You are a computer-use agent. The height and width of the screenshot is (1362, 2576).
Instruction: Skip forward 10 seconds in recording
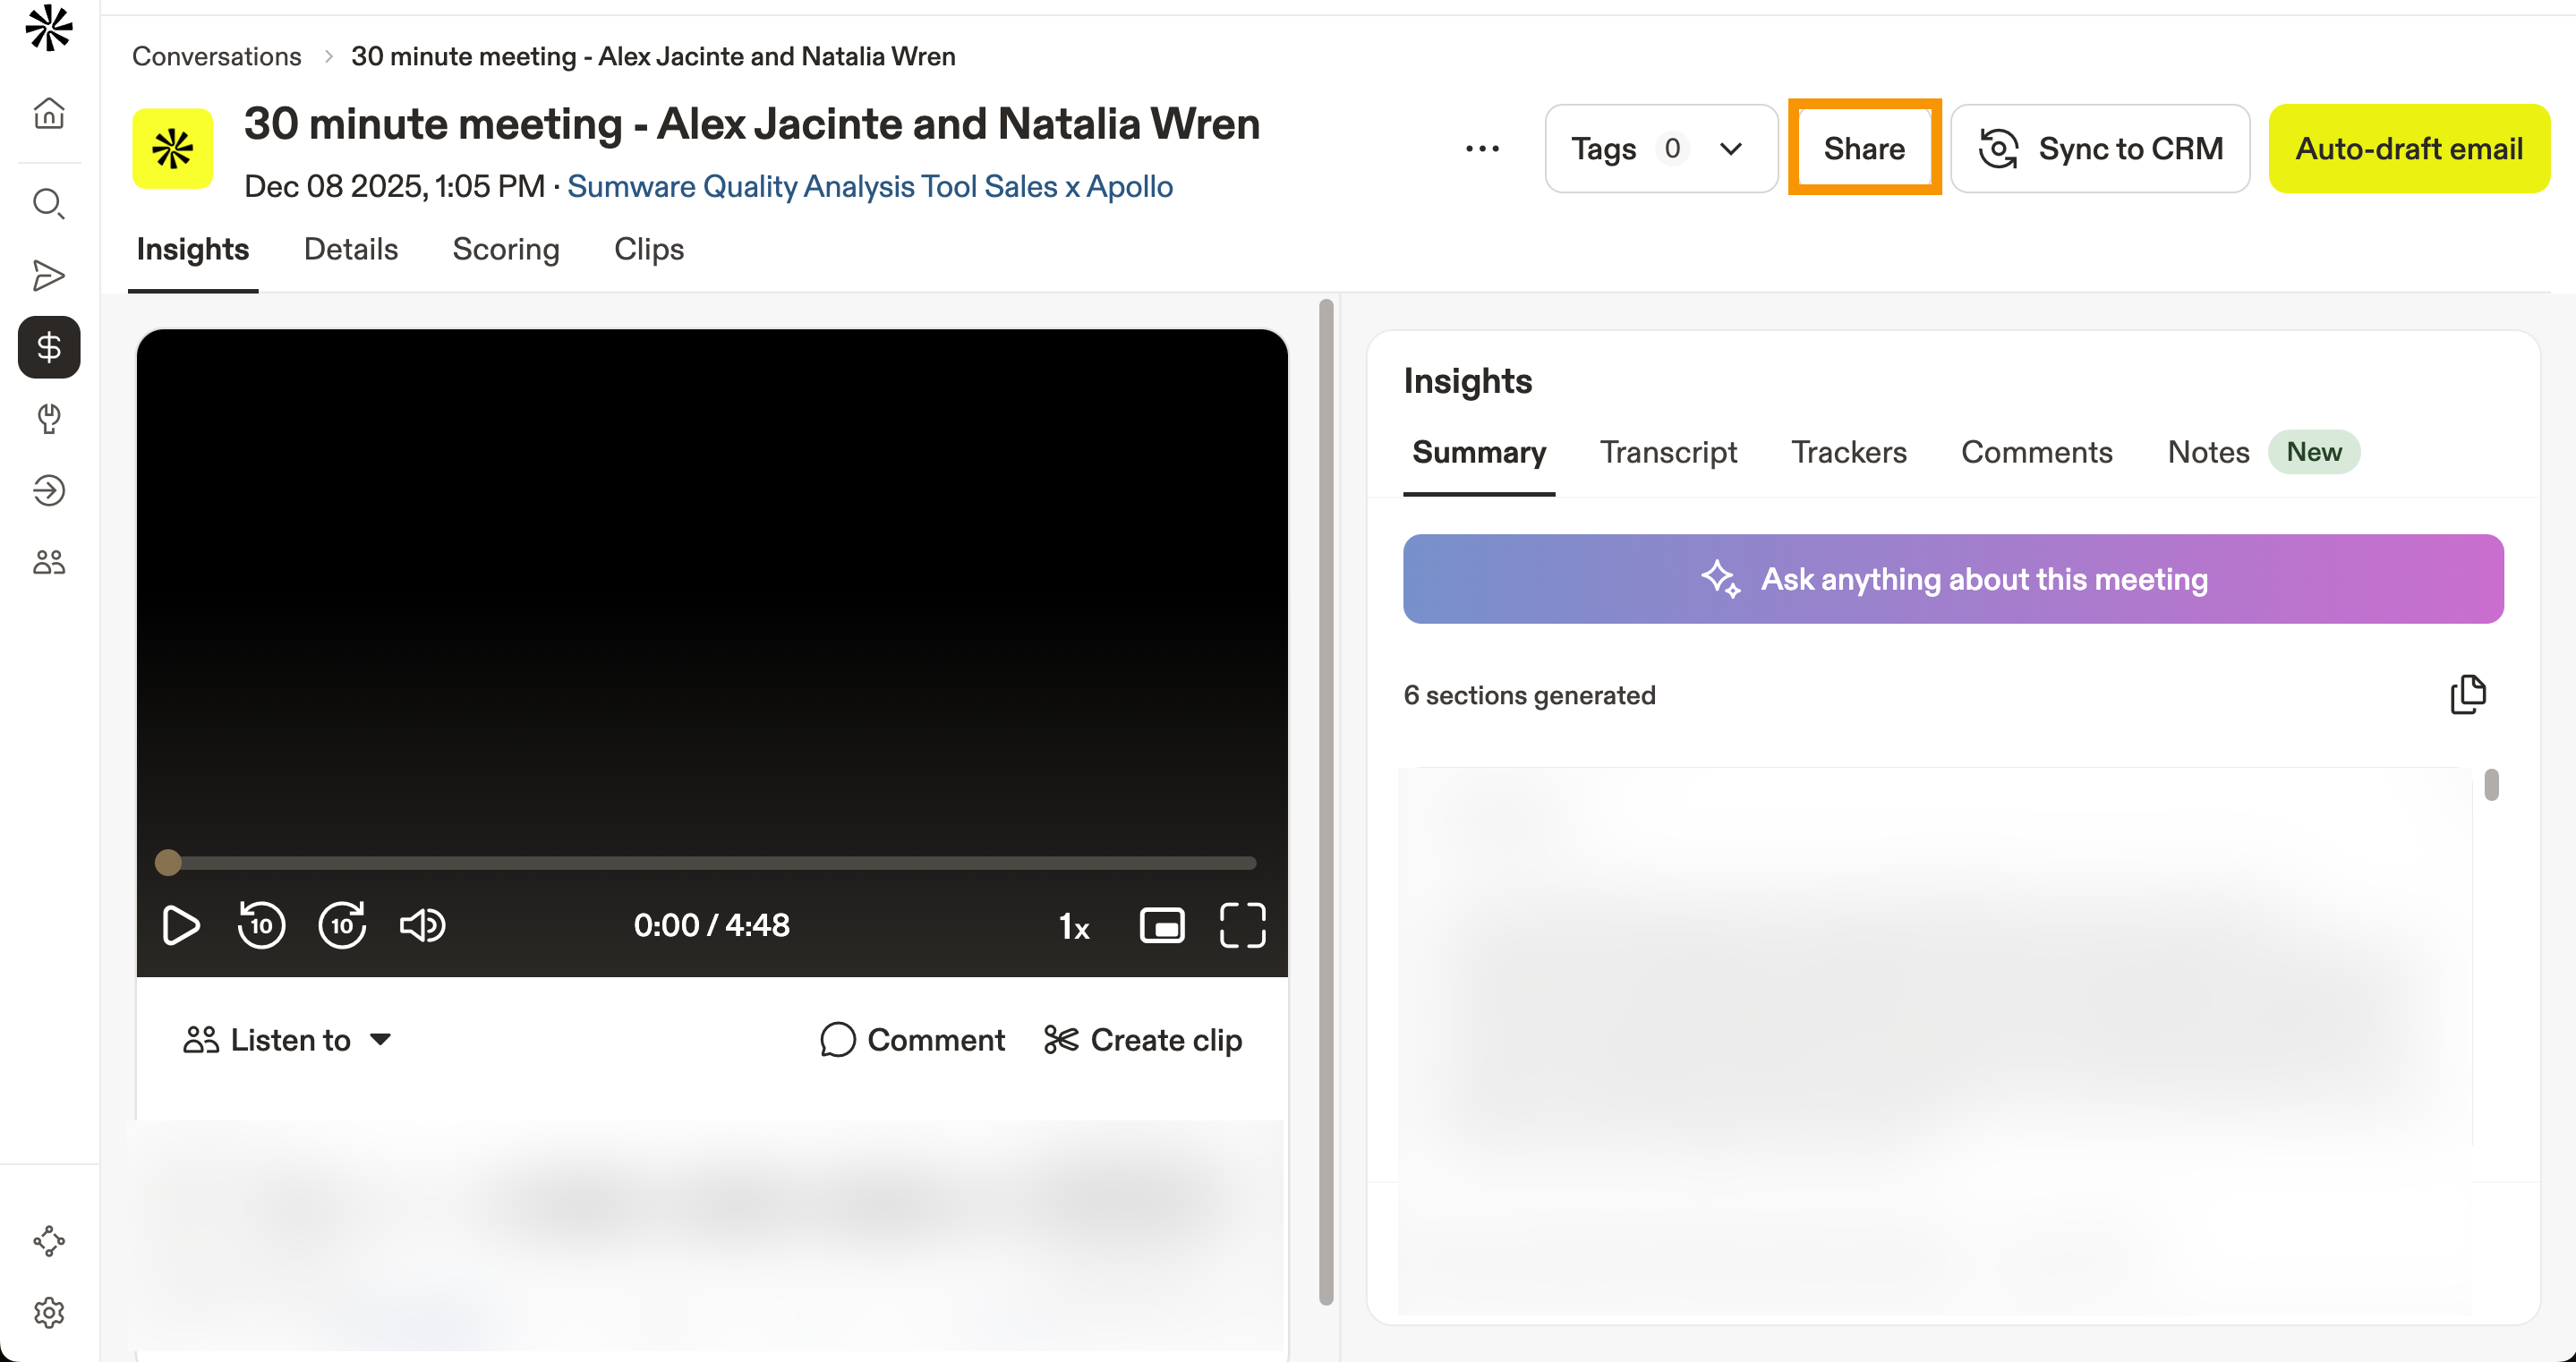(342, 925)
